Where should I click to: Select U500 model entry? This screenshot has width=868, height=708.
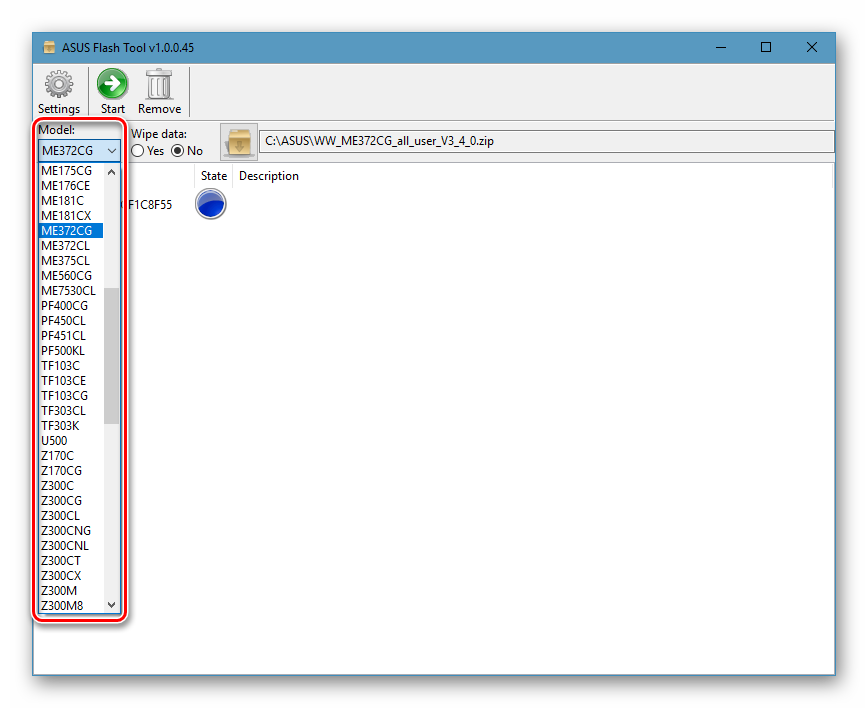[x=71, y=440]
